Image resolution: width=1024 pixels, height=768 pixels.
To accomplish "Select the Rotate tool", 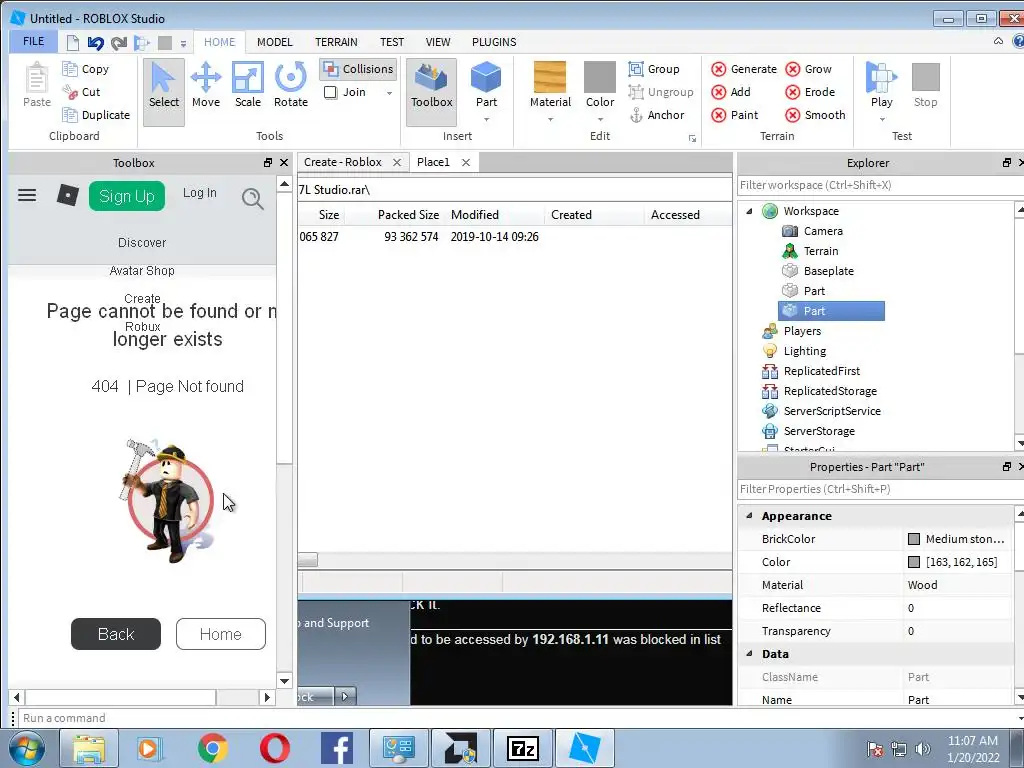I will pyautogui.click(x=291, y=86).
